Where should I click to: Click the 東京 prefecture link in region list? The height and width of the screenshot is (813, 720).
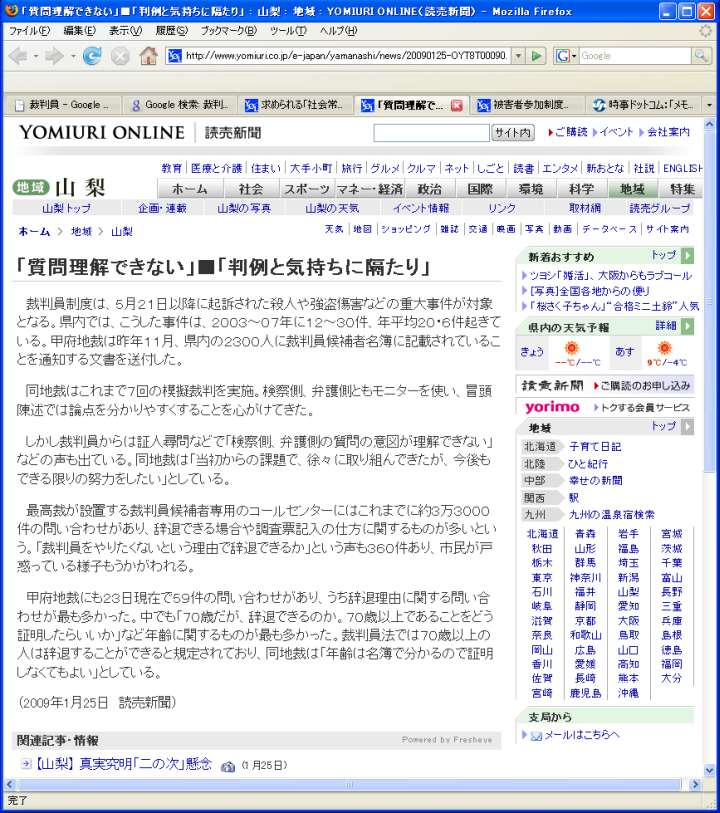click(x=542, y=578)
